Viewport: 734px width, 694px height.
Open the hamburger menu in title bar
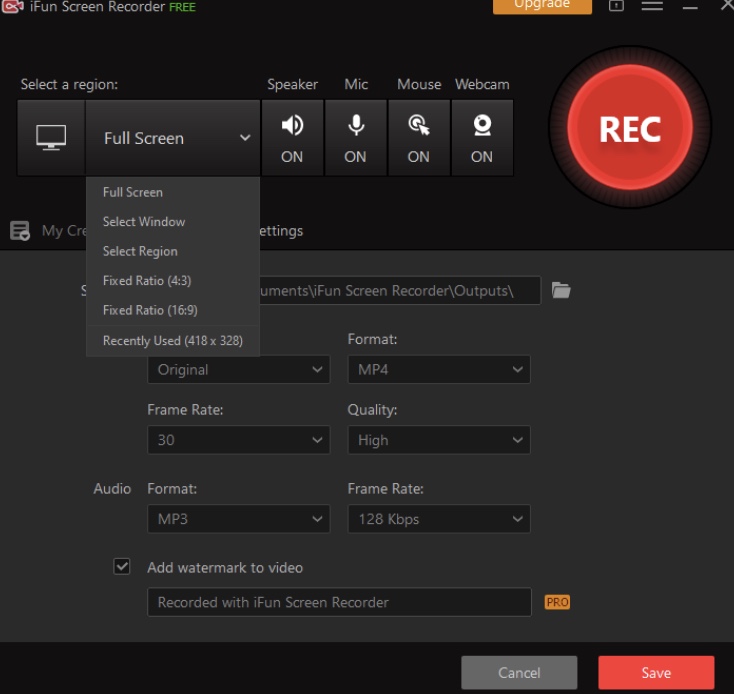pos(652,6)
